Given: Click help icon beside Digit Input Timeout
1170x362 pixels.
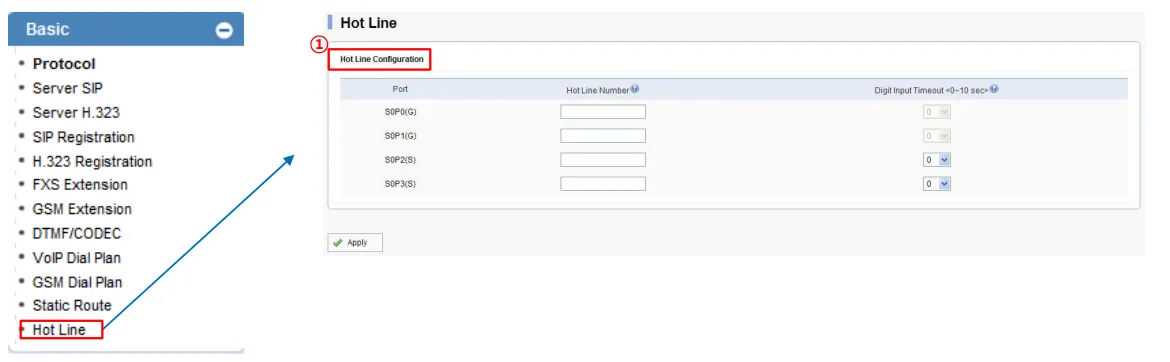Looking at the screenshot, I should [994, 88].
